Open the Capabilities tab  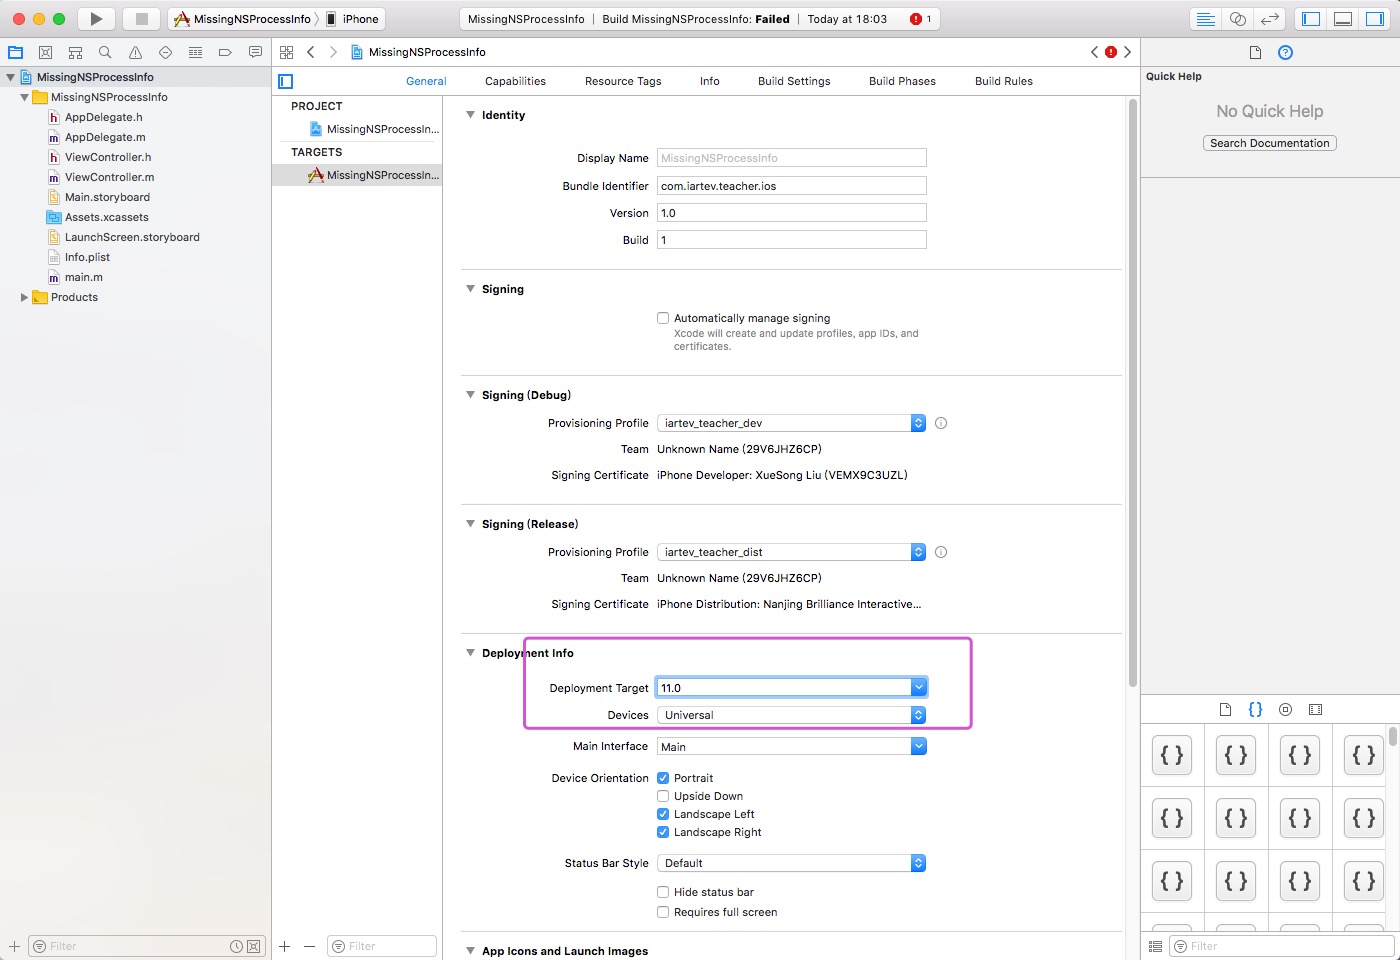click(515, 81)
